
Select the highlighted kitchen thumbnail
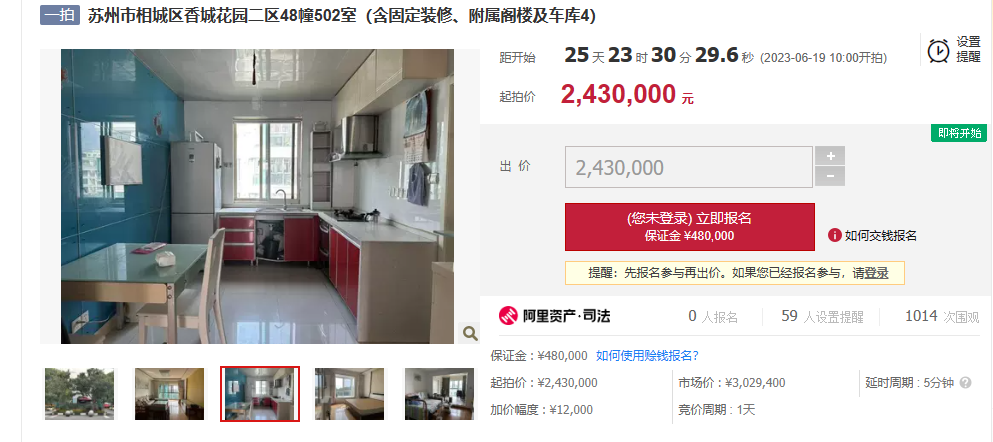pyautogui.click(x=260, y=394)
